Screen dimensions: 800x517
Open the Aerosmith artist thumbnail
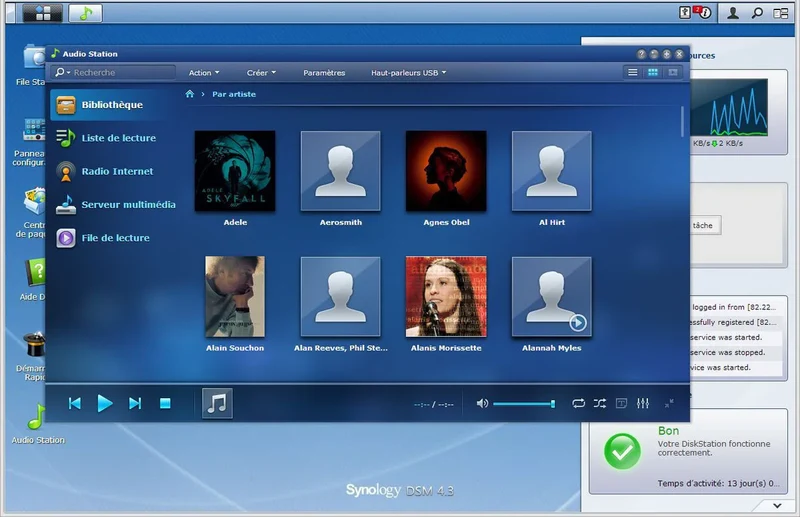click(340, 170)
